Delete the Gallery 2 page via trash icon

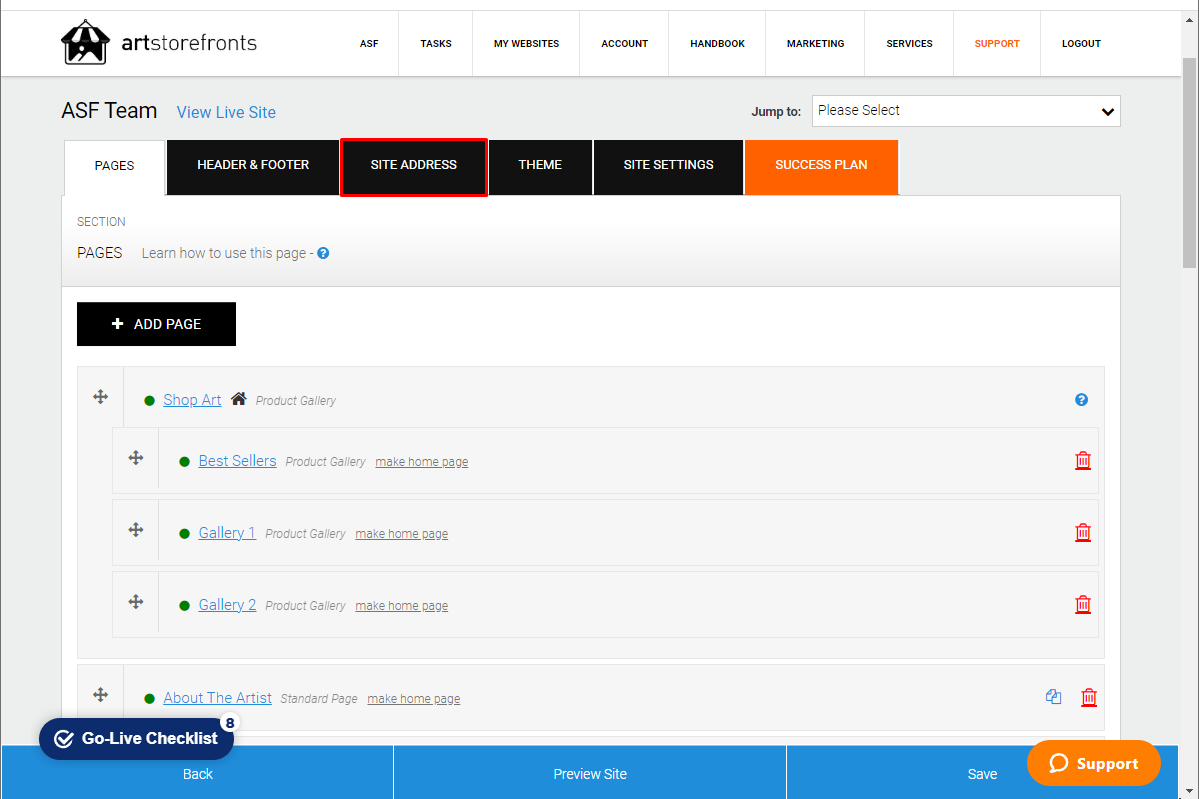click(1083, 604)
